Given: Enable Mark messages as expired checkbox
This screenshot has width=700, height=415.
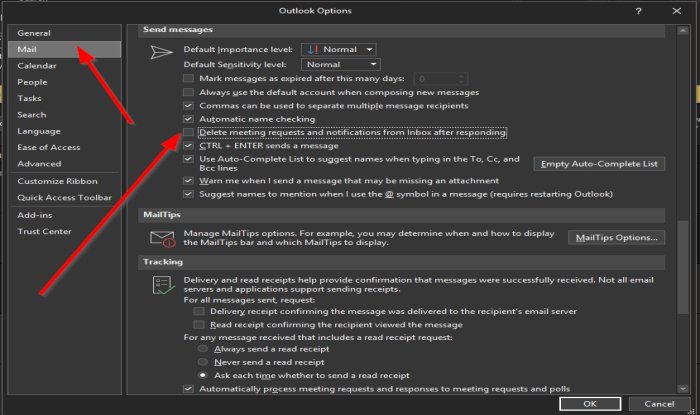Looking at the screenshot, I should click(188, 79).
